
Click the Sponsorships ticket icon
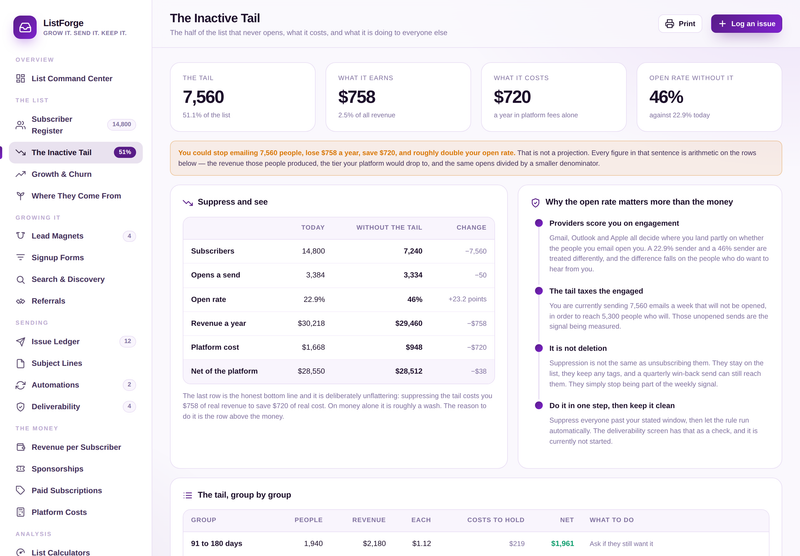click(x=20, y=469)
